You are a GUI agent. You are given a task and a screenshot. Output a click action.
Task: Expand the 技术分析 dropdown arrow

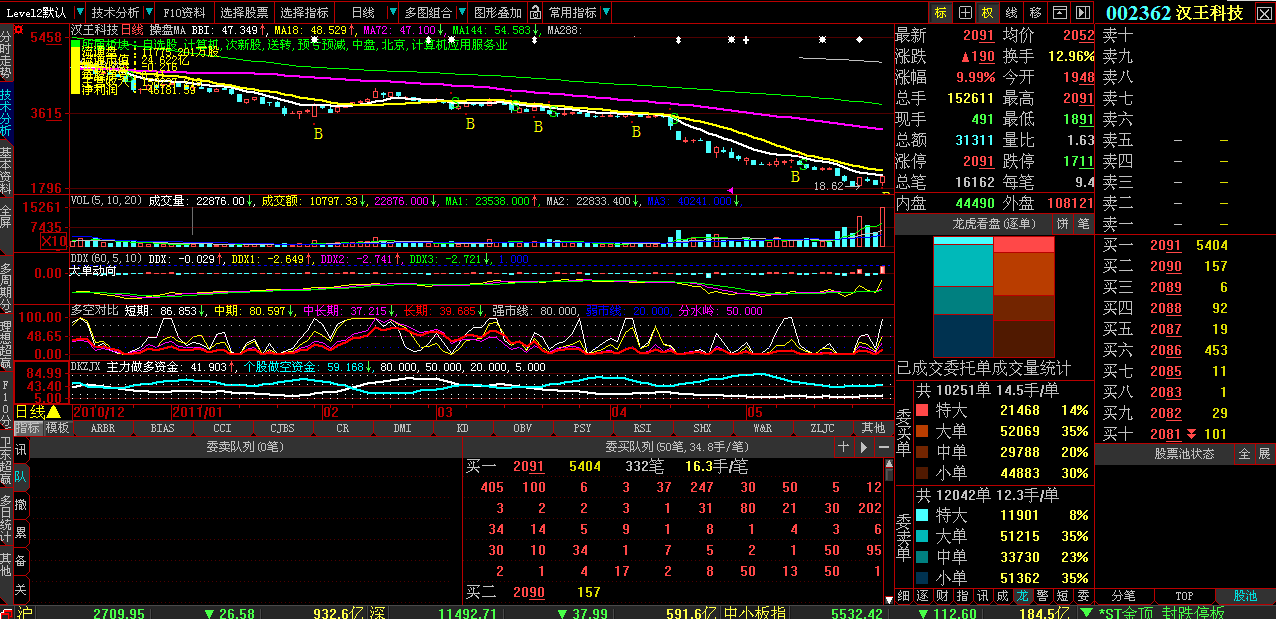pos(149,13)
